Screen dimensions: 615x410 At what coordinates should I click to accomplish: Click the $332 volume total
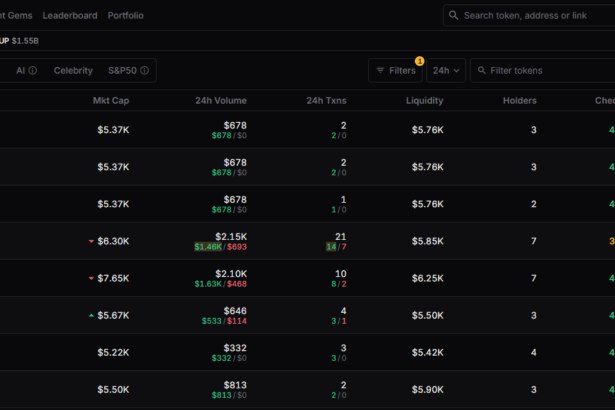235,348
